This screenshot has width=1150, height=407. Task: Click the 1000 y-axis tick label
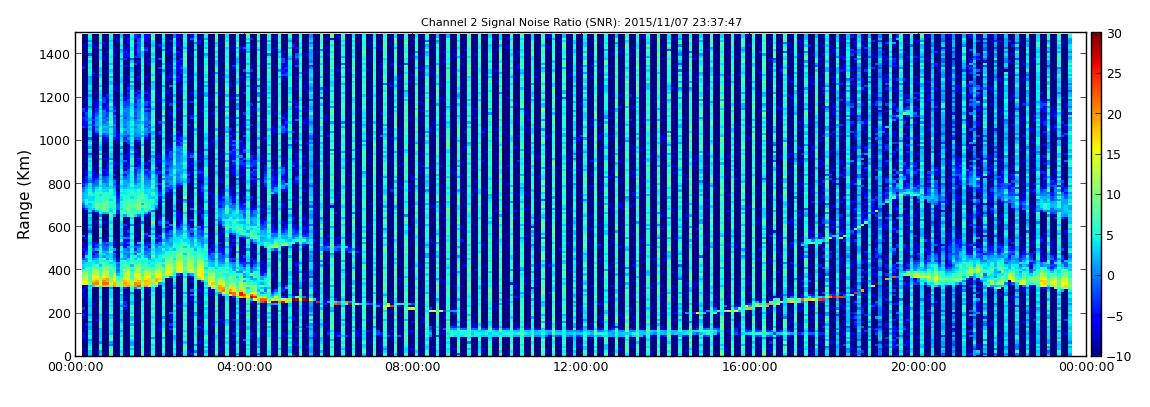pos(54,141)
